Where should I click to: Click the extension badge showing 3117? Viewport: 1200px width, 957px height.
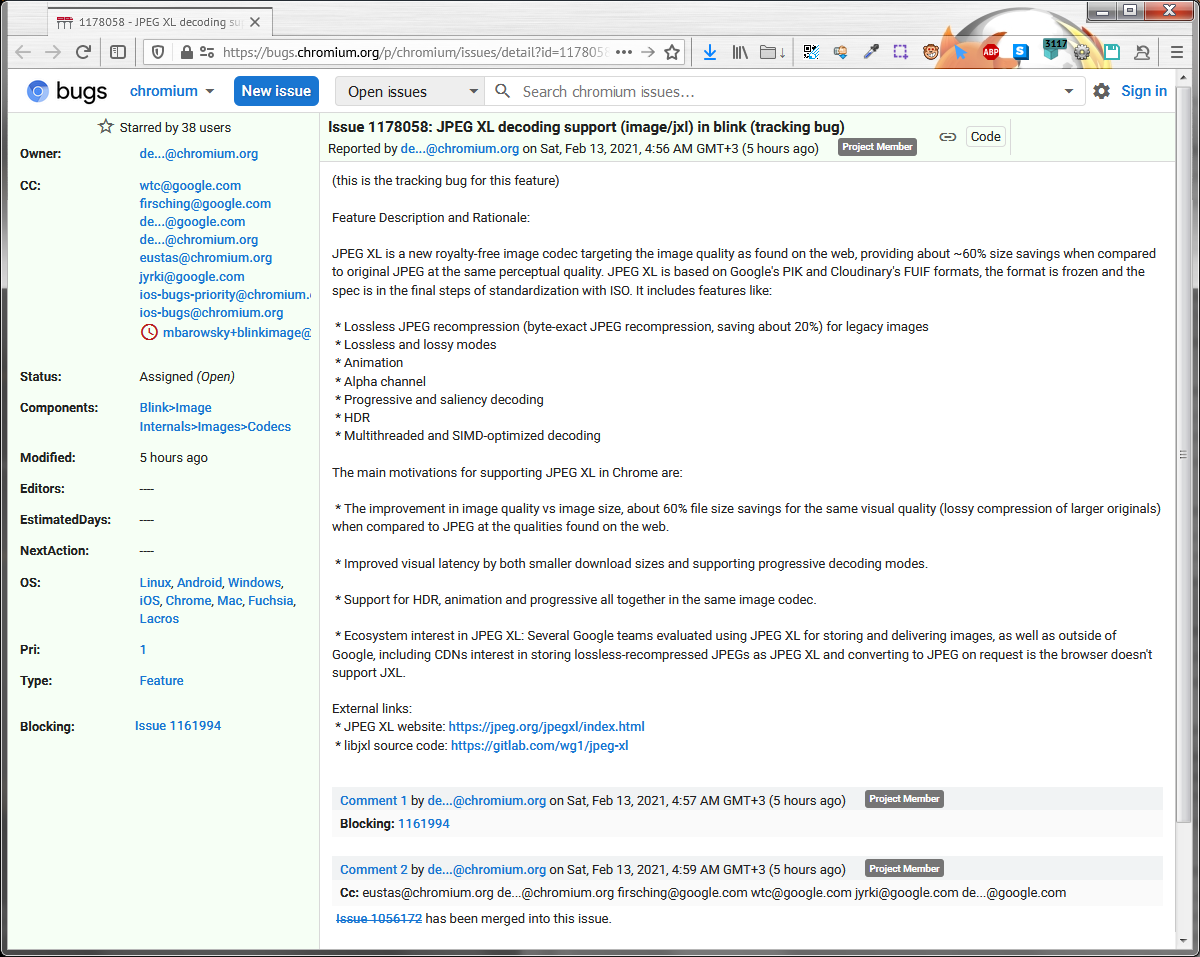(x=1054, y=50)
